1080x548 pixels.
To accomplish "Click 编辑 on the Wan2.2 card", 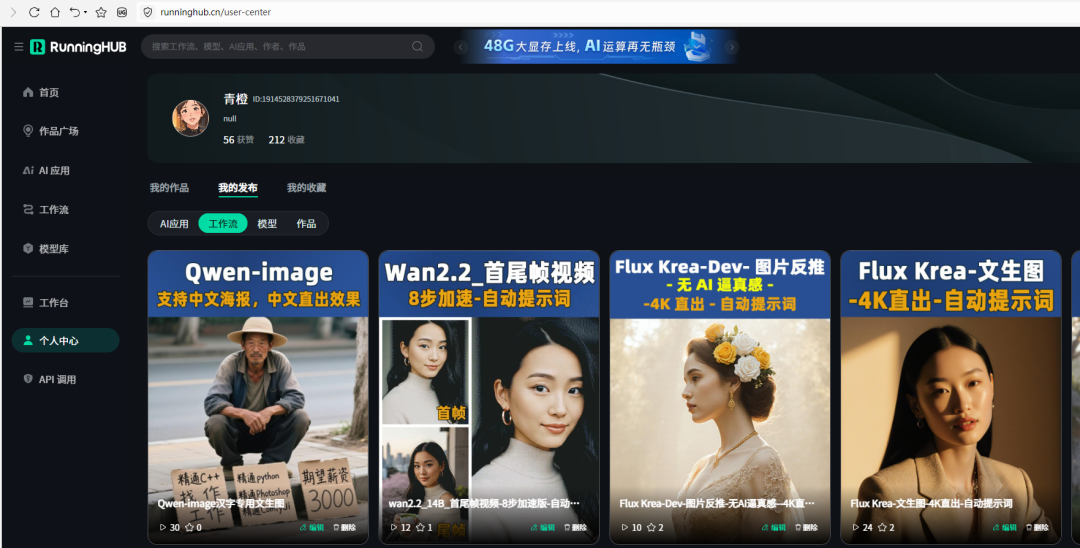I will 542,527.
